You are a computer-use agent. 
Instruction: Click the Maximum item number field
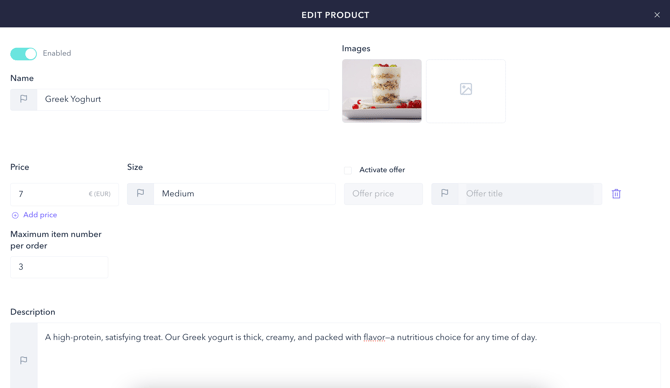[x=59, y=267]
